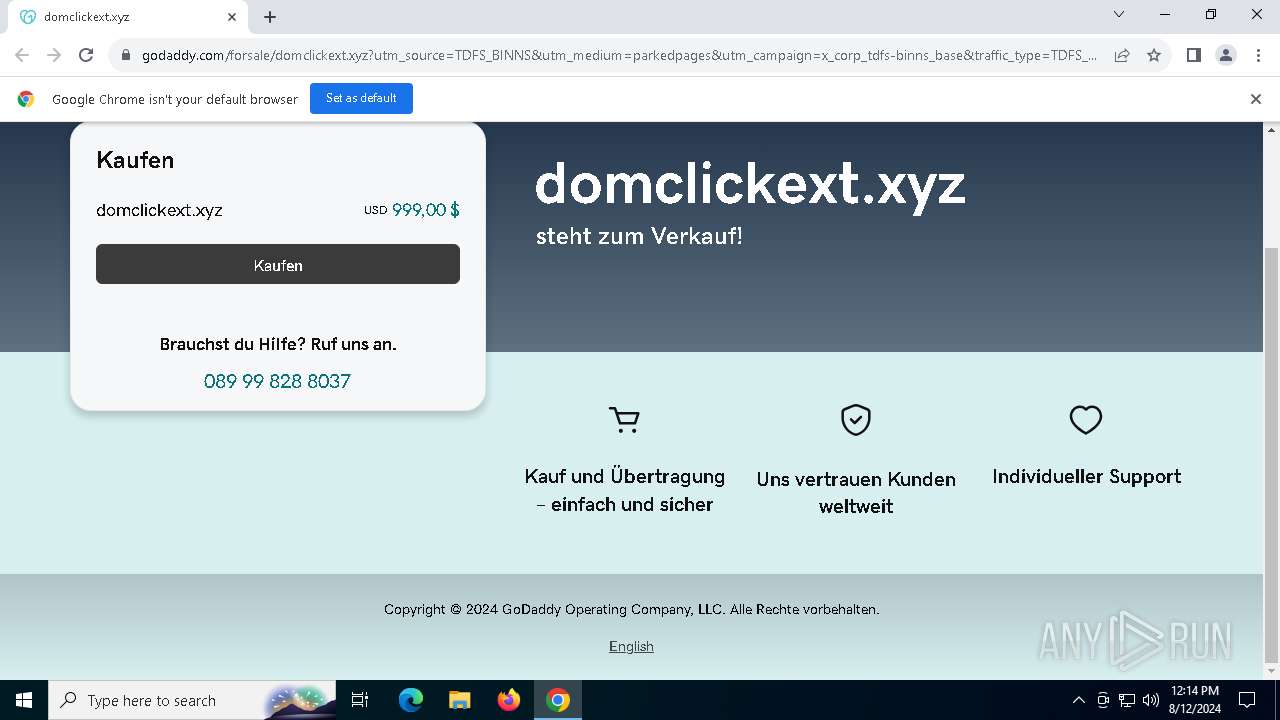The width and height of the screenshot is (1280, 720).
Task: Select the domclickext.xyz browser tab
Action: click(x=127, y=17)
